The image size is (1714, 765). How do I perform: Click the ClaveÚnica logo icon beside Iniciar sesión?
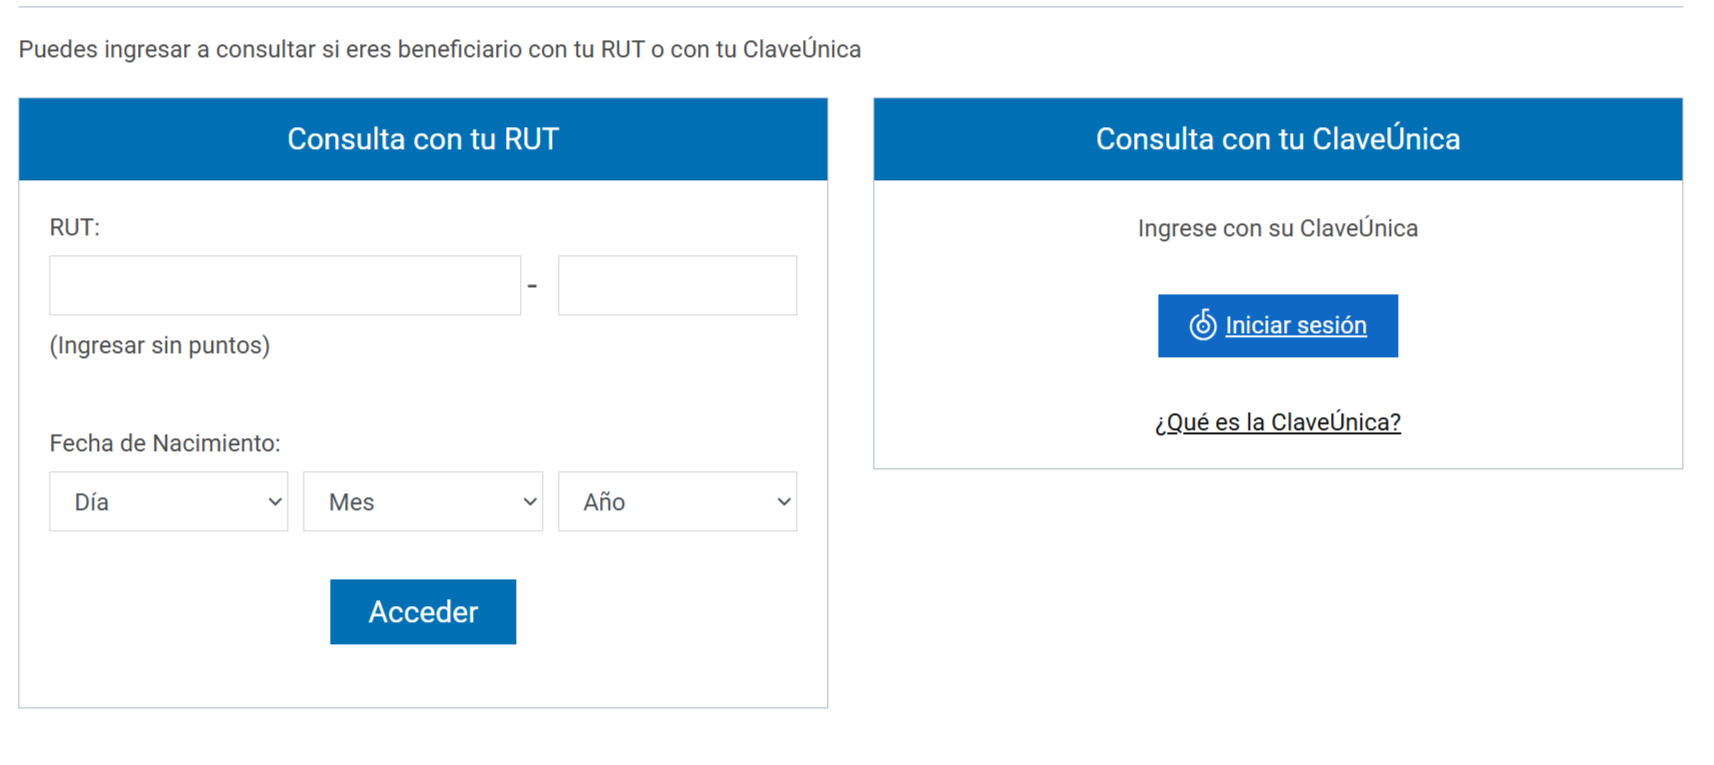tap(1202, 325)
